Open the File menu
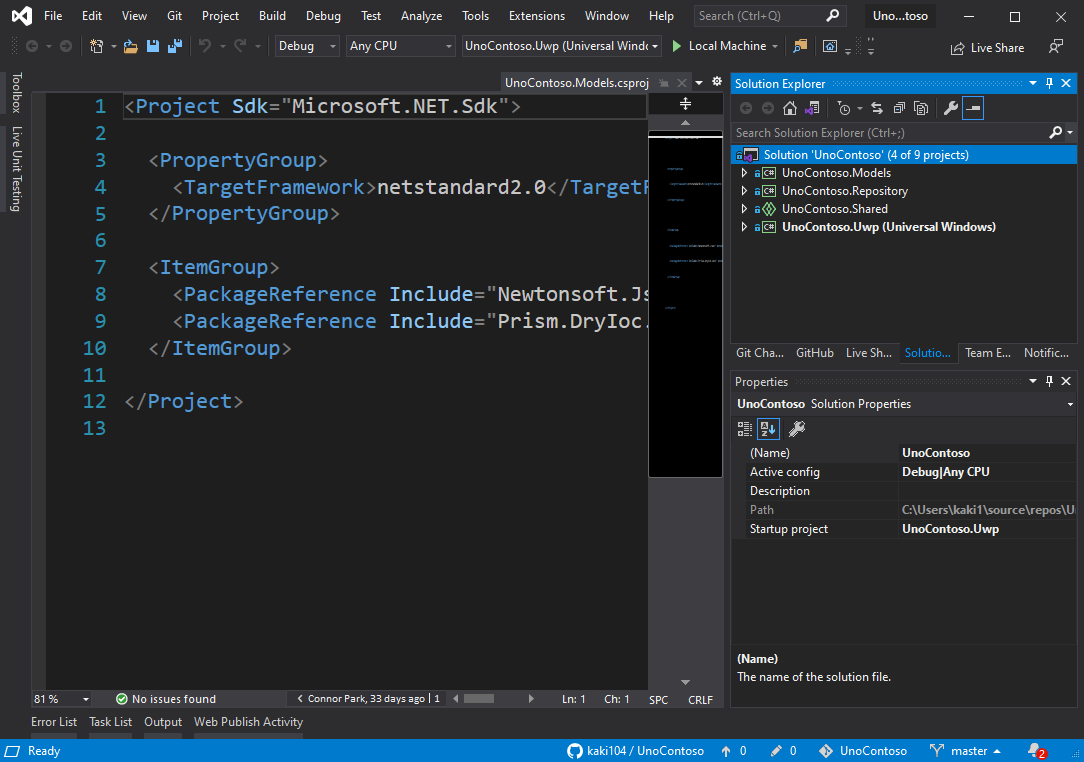This screenshot has height=762, width=1084. [x=53, y=15]
